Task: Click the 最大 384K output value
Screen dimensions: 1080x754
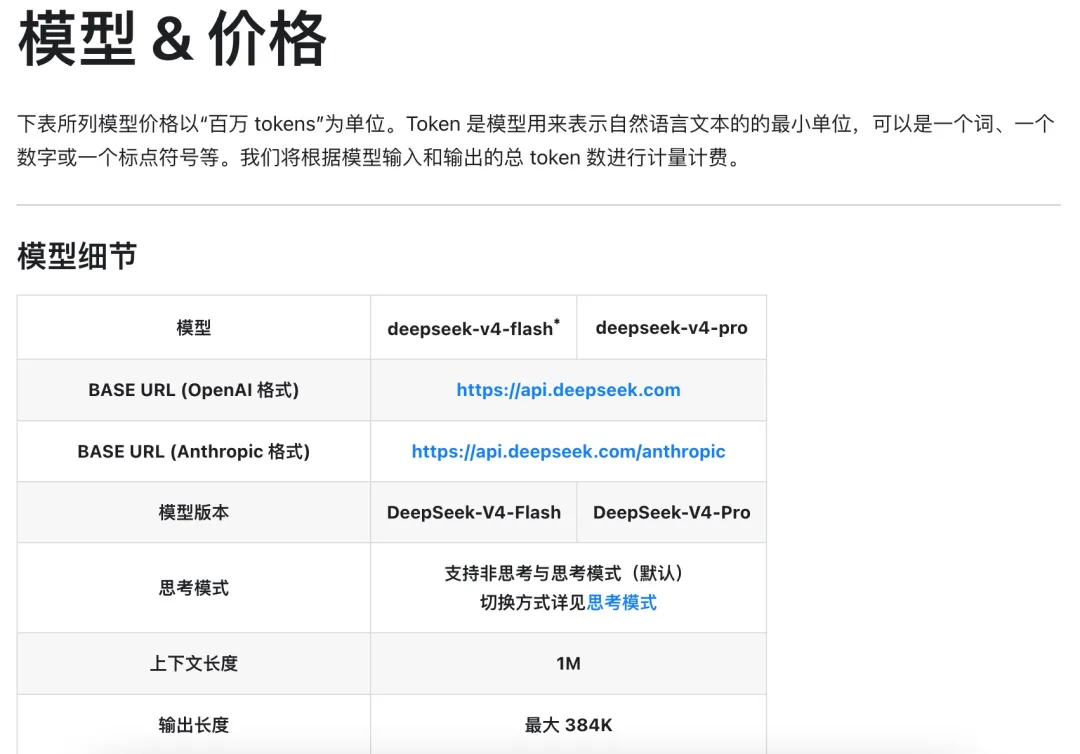Action: point(568,724)
